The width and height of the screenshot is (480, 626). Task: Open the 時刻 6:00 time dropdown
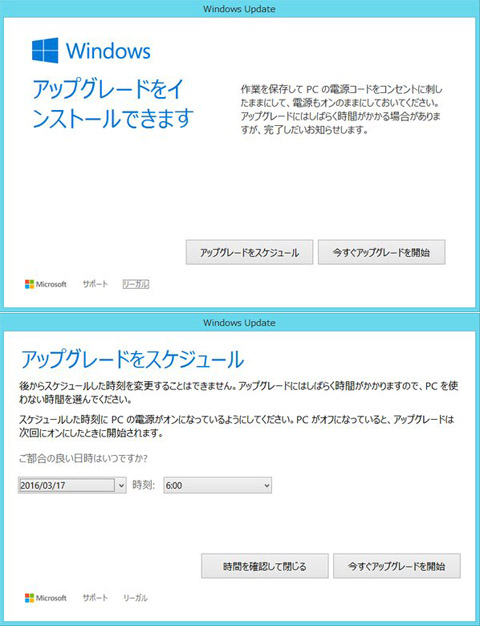[x=218, y=485]
